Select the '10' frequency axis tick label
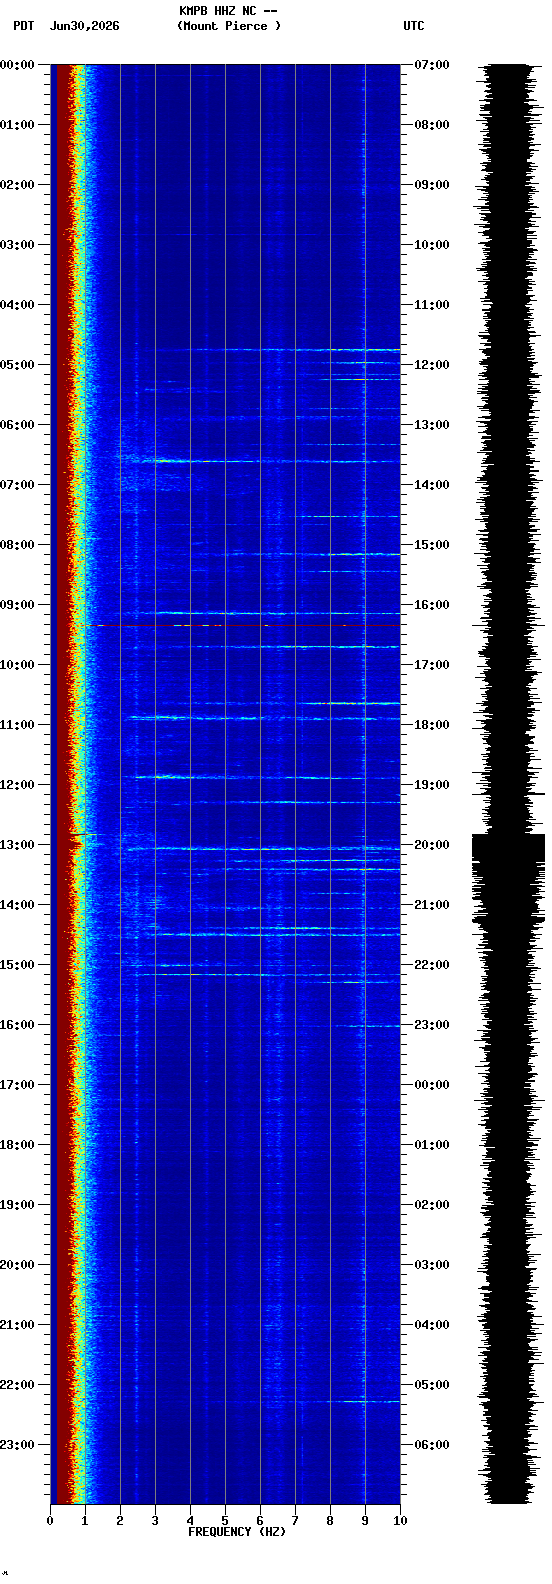The width and height of the screenshot is (552, 1584). [x=400, y=1521]
